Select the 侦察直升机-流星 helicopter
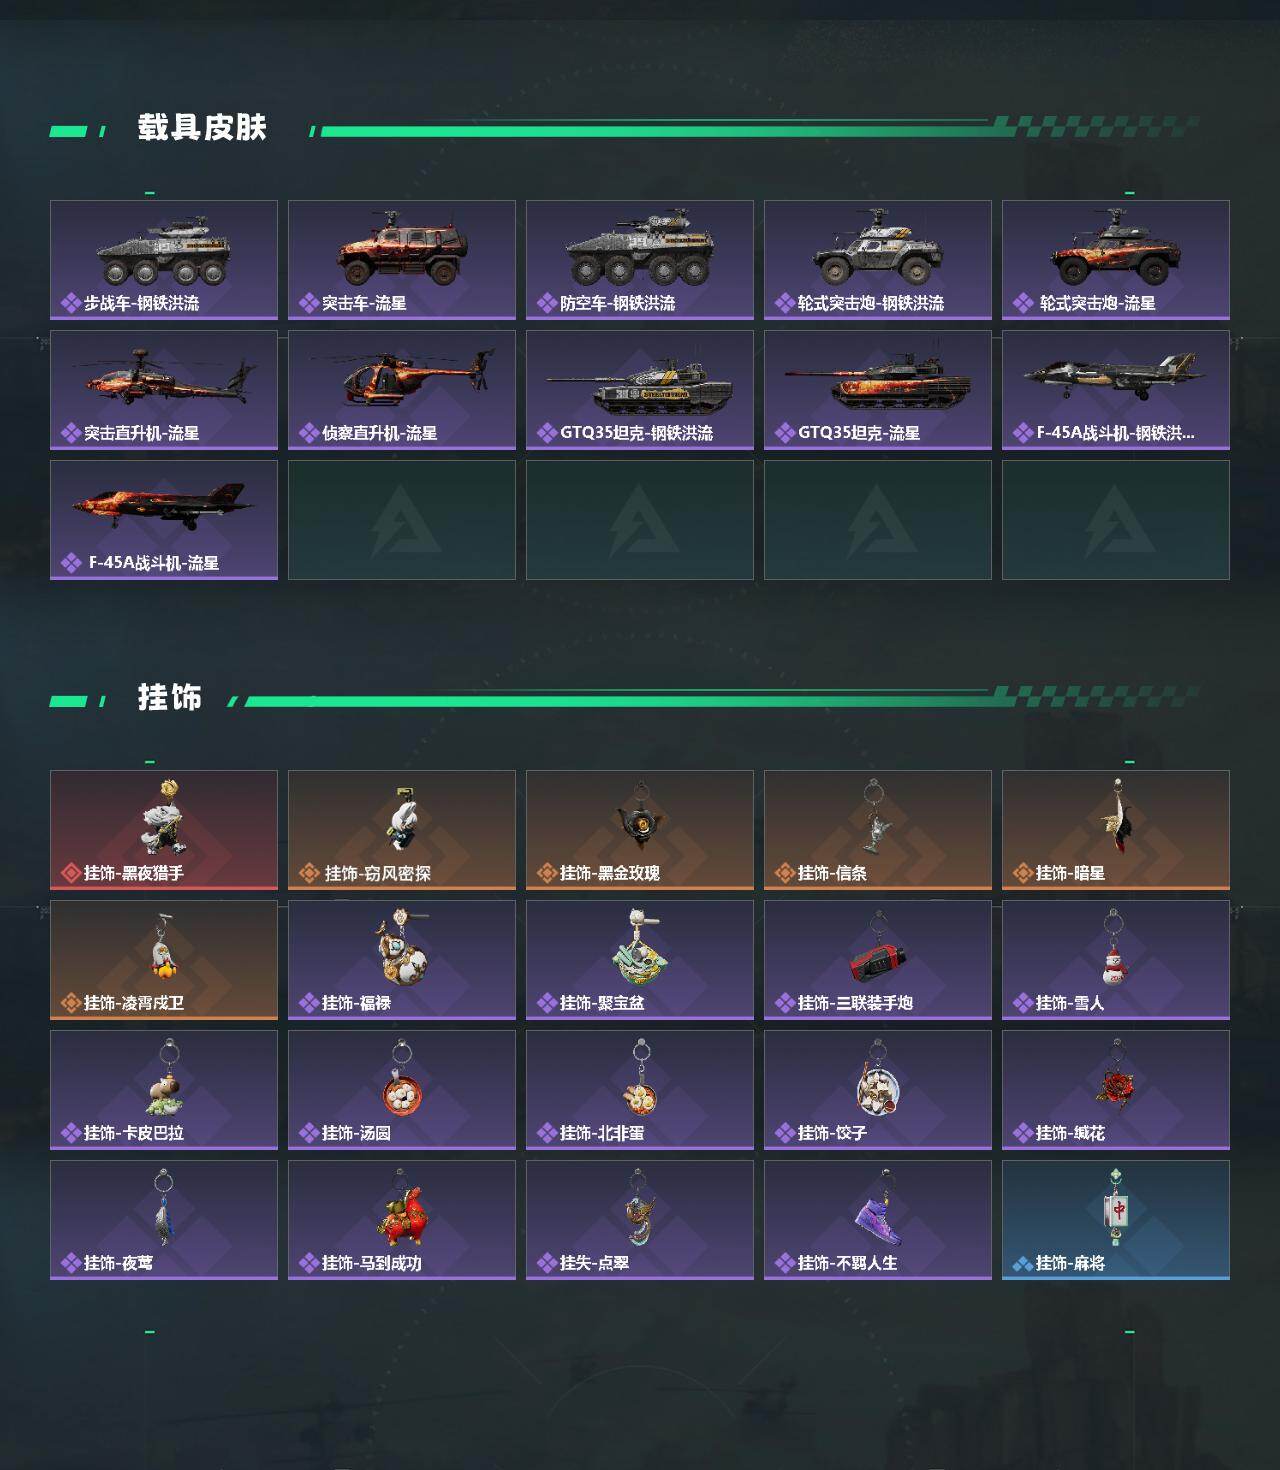1280x1470 pixels. click(402, 390)
